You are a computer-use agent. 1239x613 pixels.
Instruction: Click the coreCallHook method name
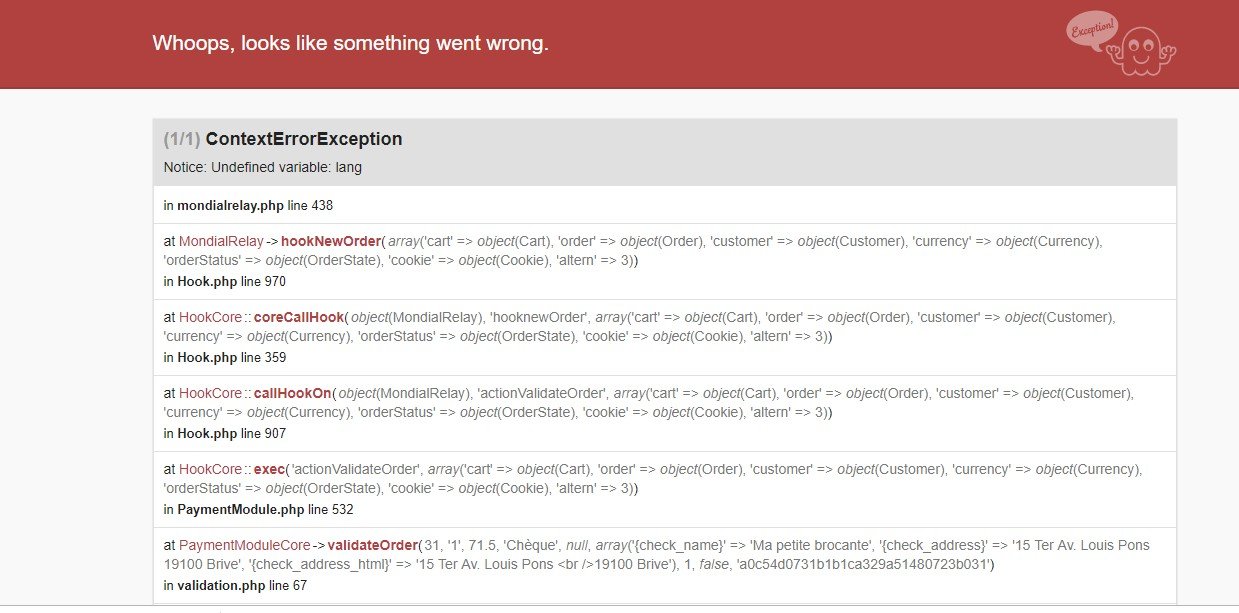click(x=299, y=317)
